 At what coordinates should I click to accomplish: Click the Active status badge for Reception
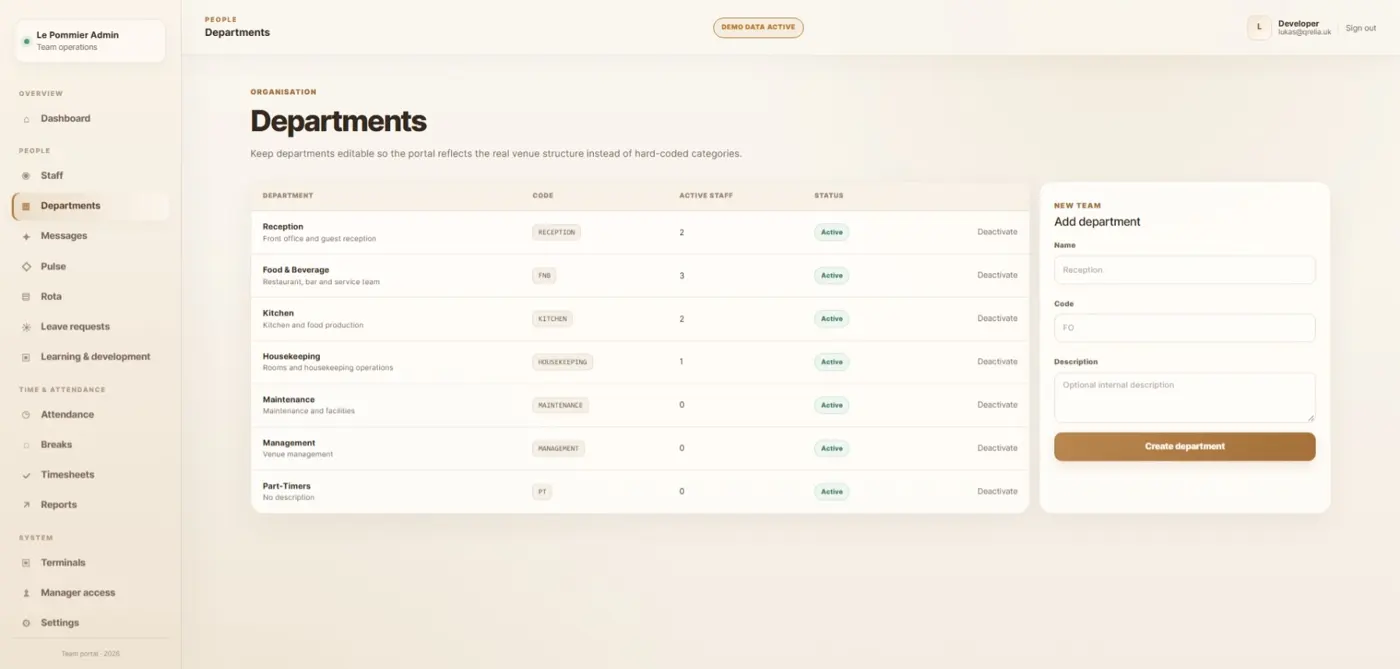click(x=831, y=232)
